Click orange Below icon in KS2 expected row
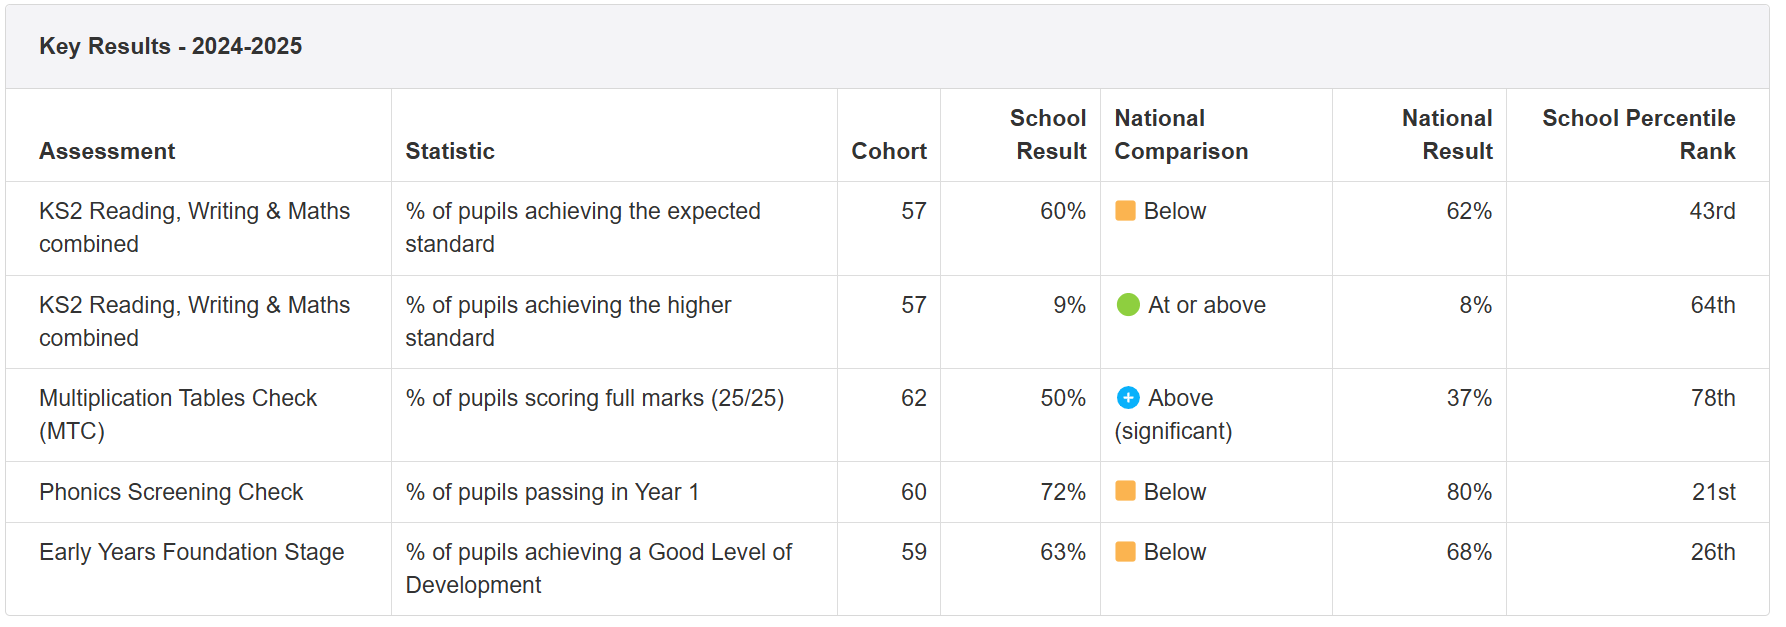 click(1125, 211)
